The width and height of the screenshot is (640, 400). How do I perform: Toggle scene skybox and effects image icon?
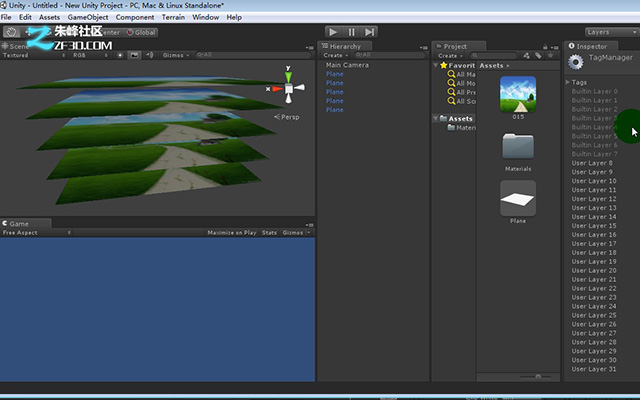pos(134,55)
